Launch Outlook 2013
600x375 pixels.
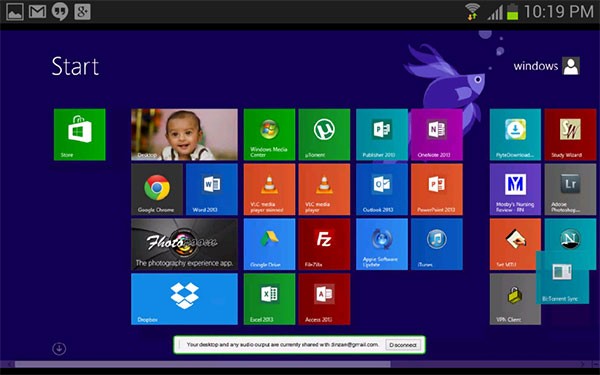point(382,189)
